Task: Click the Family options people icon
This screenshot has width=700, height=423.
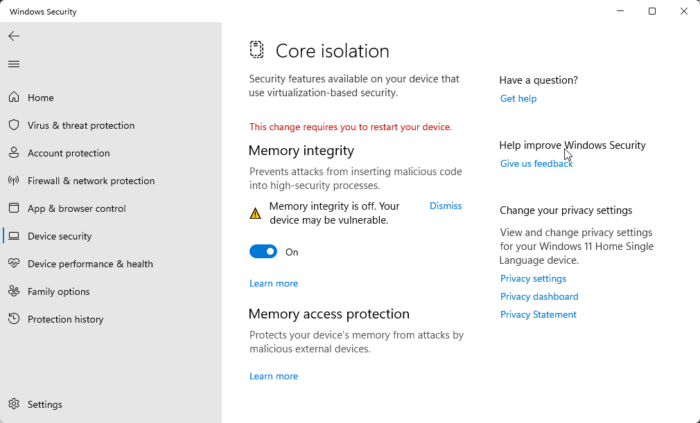Action: tap(14, 292)
